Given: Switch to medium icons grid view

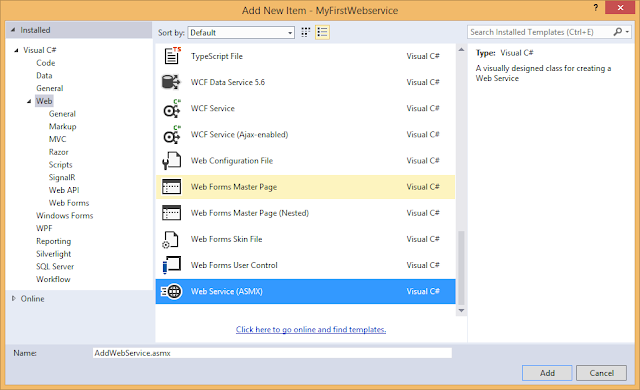Looking at the screenshot, I should click(x=306, y=32).
